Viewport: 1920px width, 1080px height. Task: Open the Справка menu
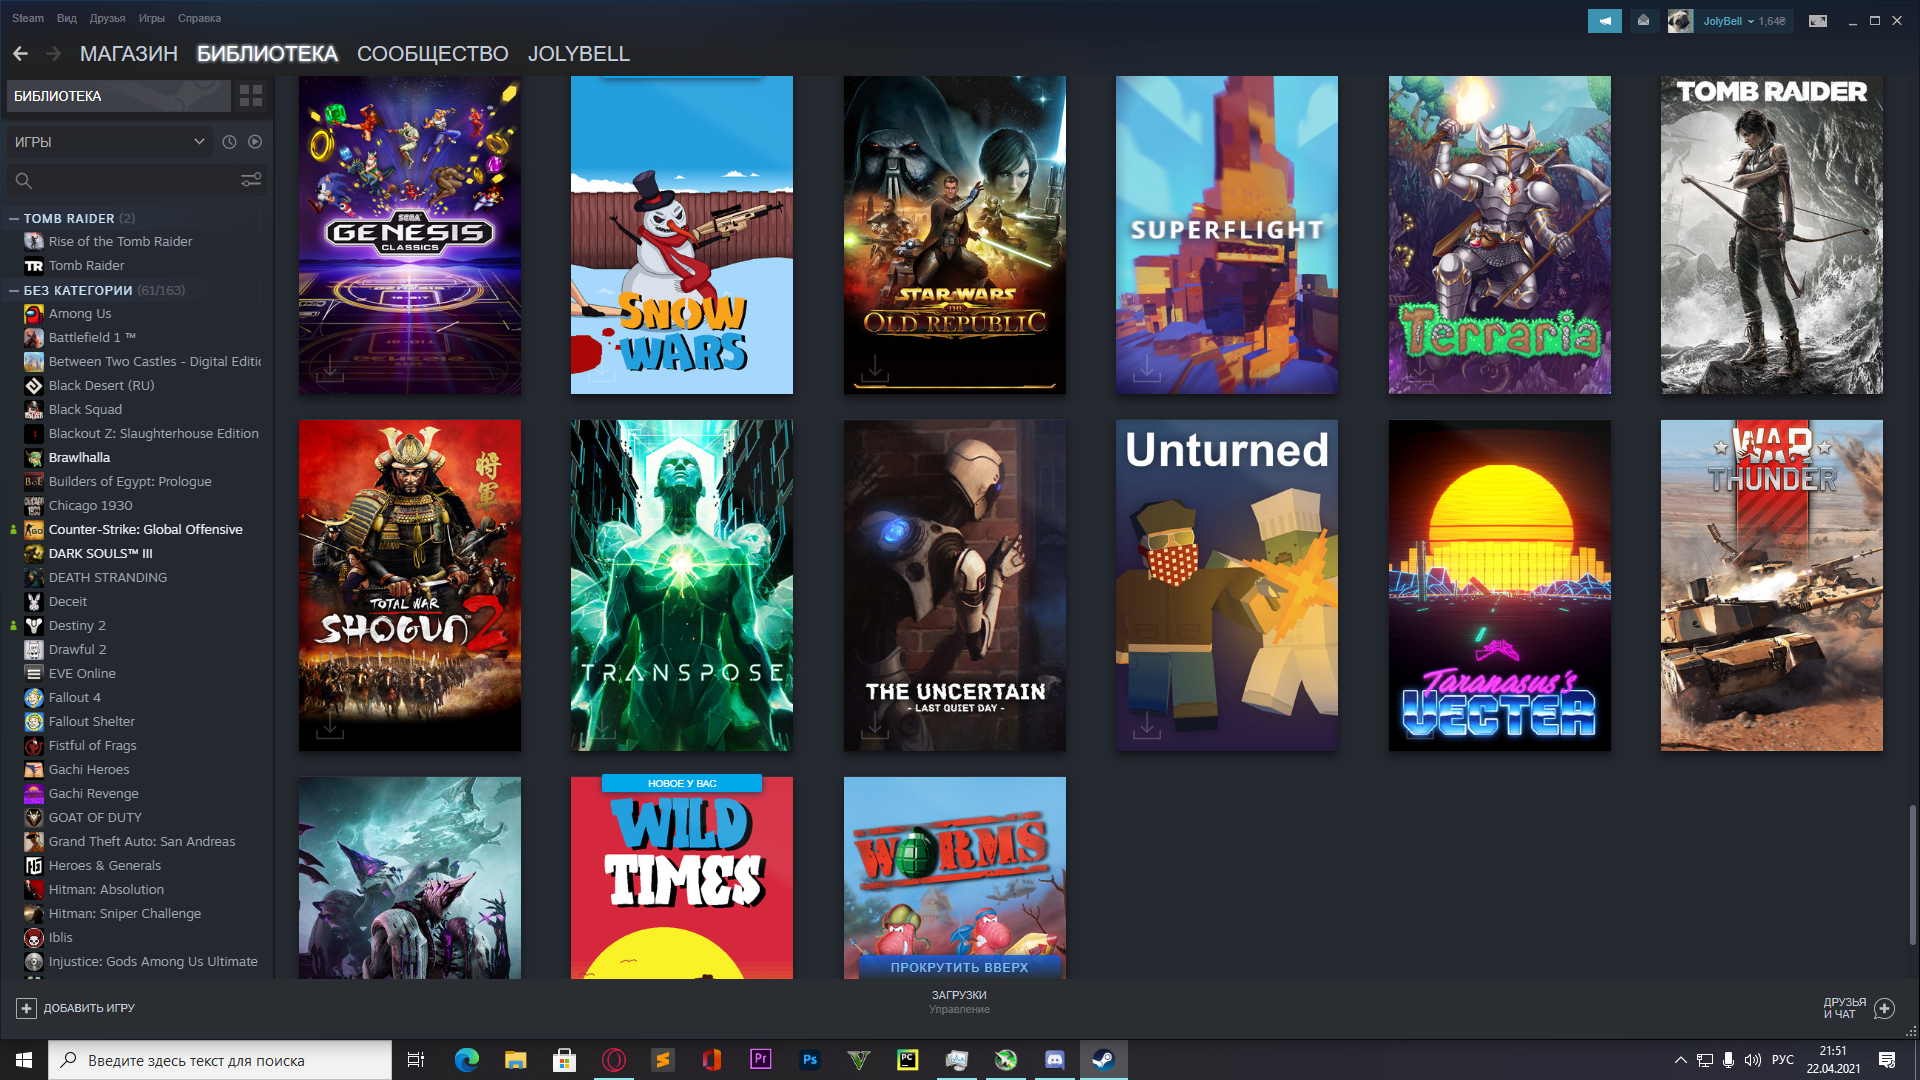tap(199, 18)
